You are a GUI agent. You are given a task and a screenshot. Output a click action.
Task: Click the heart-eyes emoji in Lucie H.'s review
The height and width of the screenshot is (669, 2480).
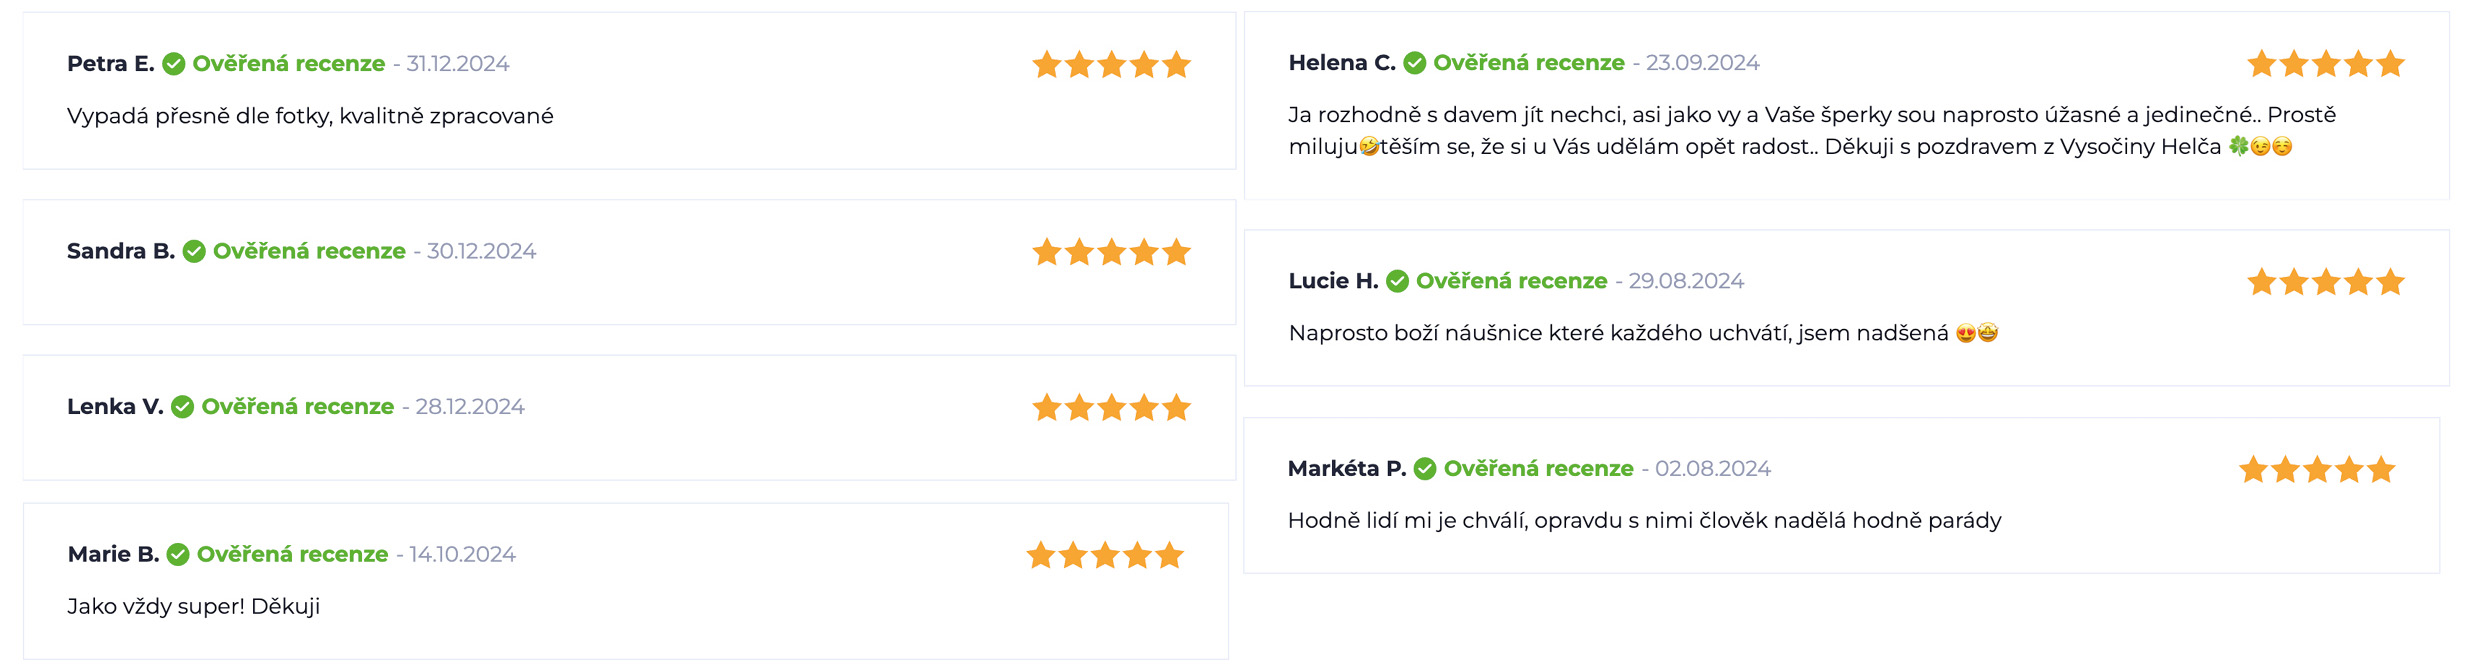click(x=1965, y=333)
